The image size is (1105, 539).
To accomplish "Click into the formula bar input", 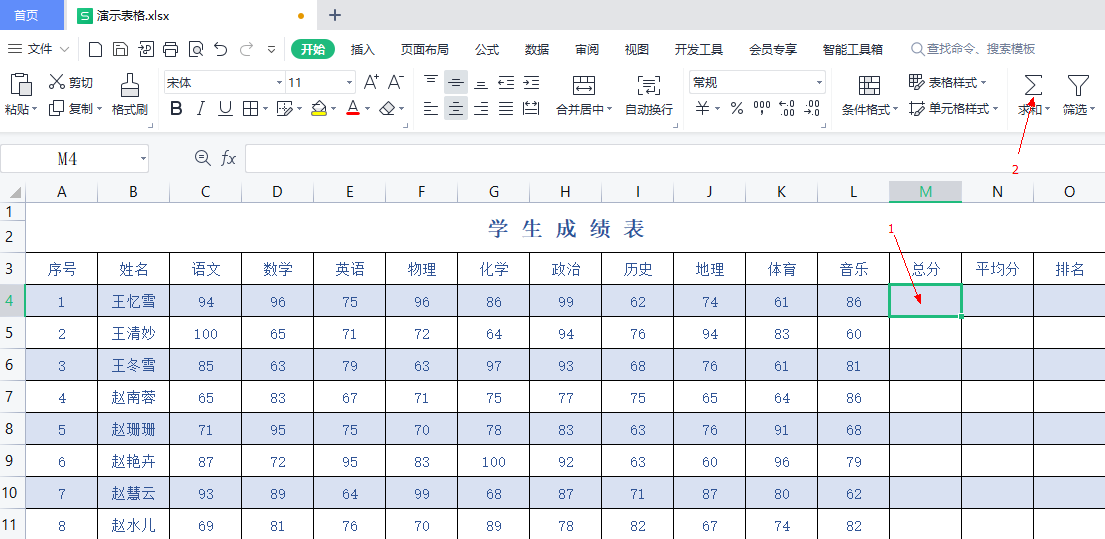I will click(675, 159).
